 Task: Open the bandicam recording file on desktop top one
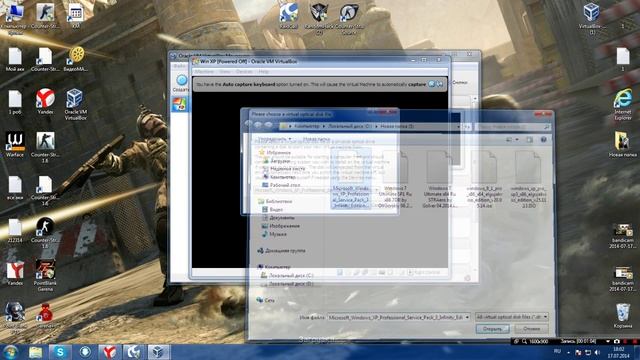tap(622, 236)
